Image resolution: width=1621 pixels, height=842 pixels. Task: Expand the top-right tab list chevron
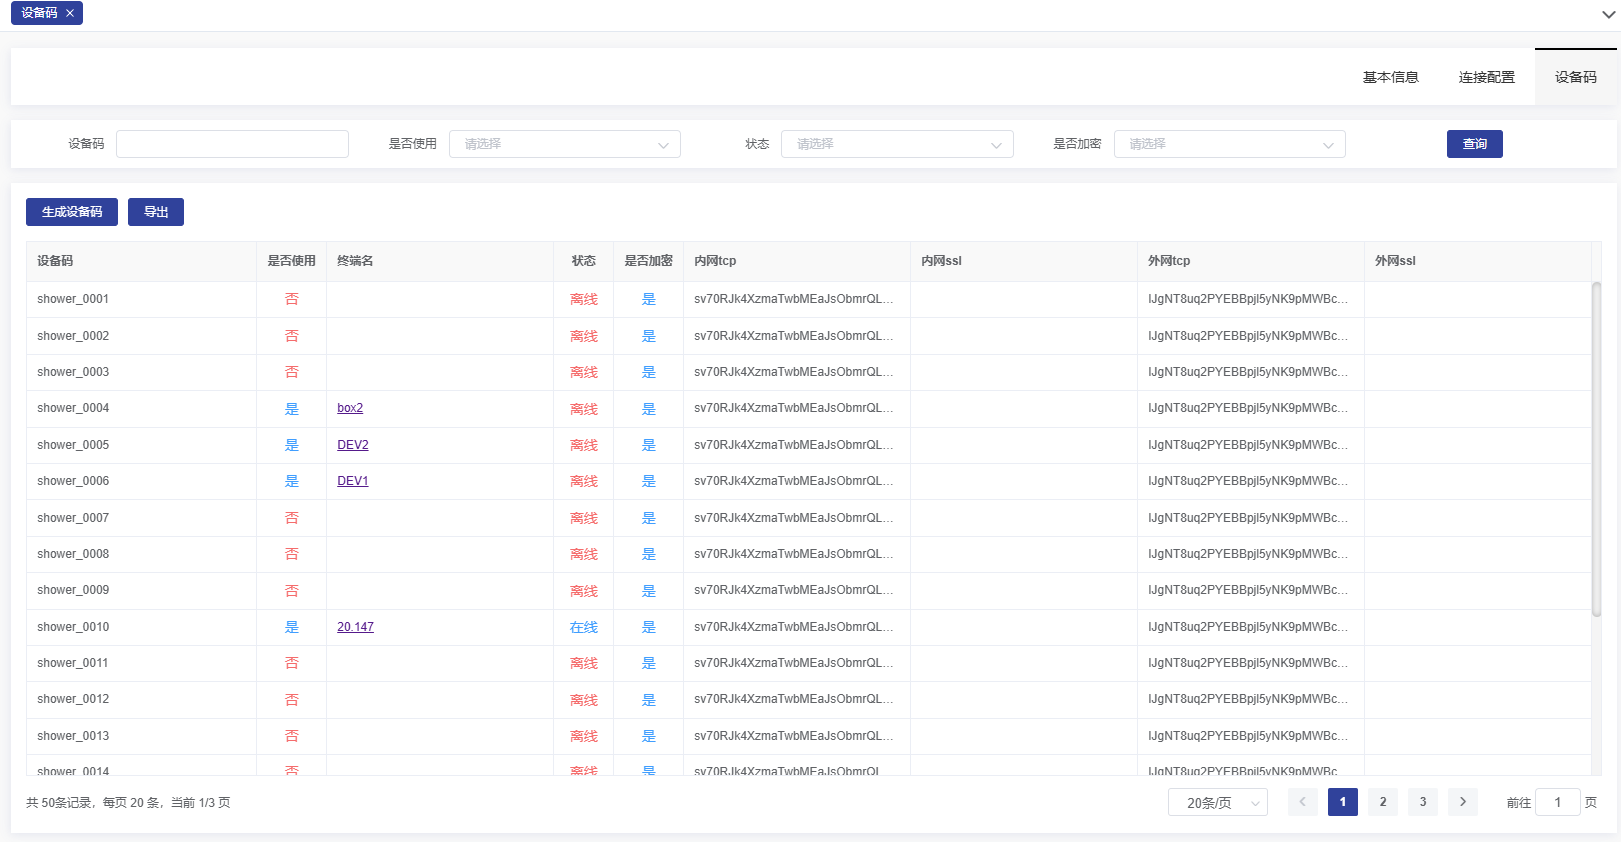[1608, 15]
